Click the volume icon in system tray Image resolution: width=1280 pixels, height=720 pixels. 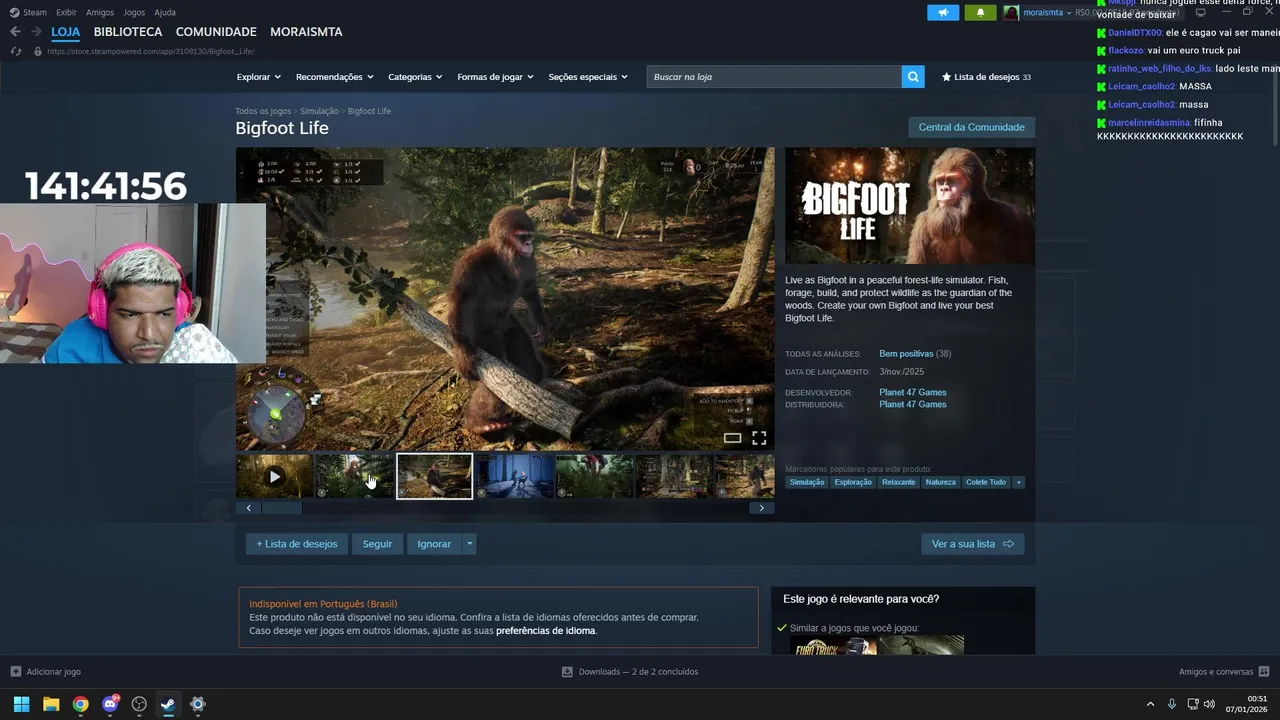tap(1209, 704)
